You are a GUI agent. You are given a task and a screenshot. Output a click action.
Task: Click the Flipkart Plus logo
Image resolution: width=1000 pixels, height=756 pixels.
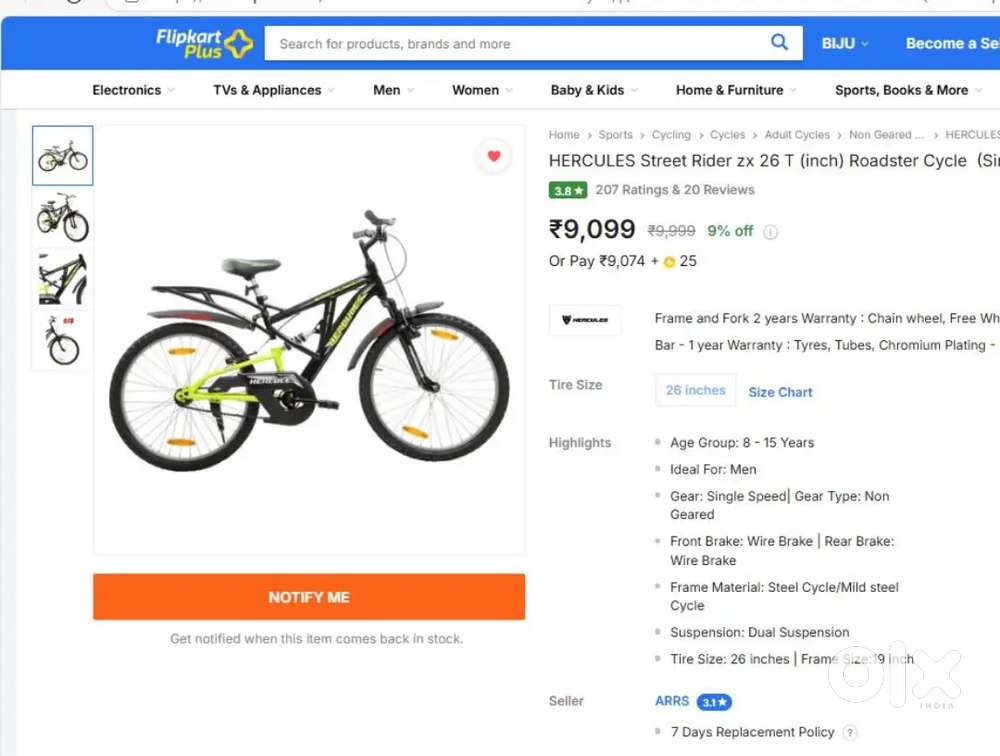(204, 43)
